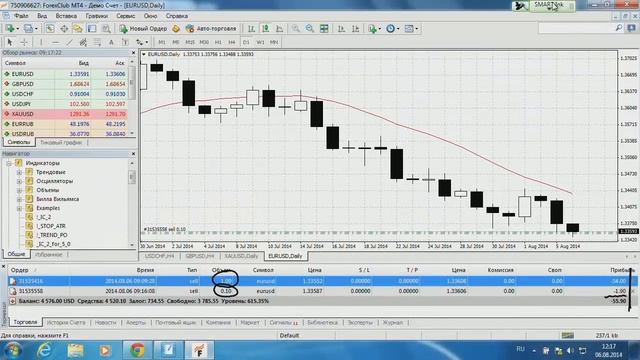
Task: Open the История Счета terminal tab
Action: coord(66,322)
